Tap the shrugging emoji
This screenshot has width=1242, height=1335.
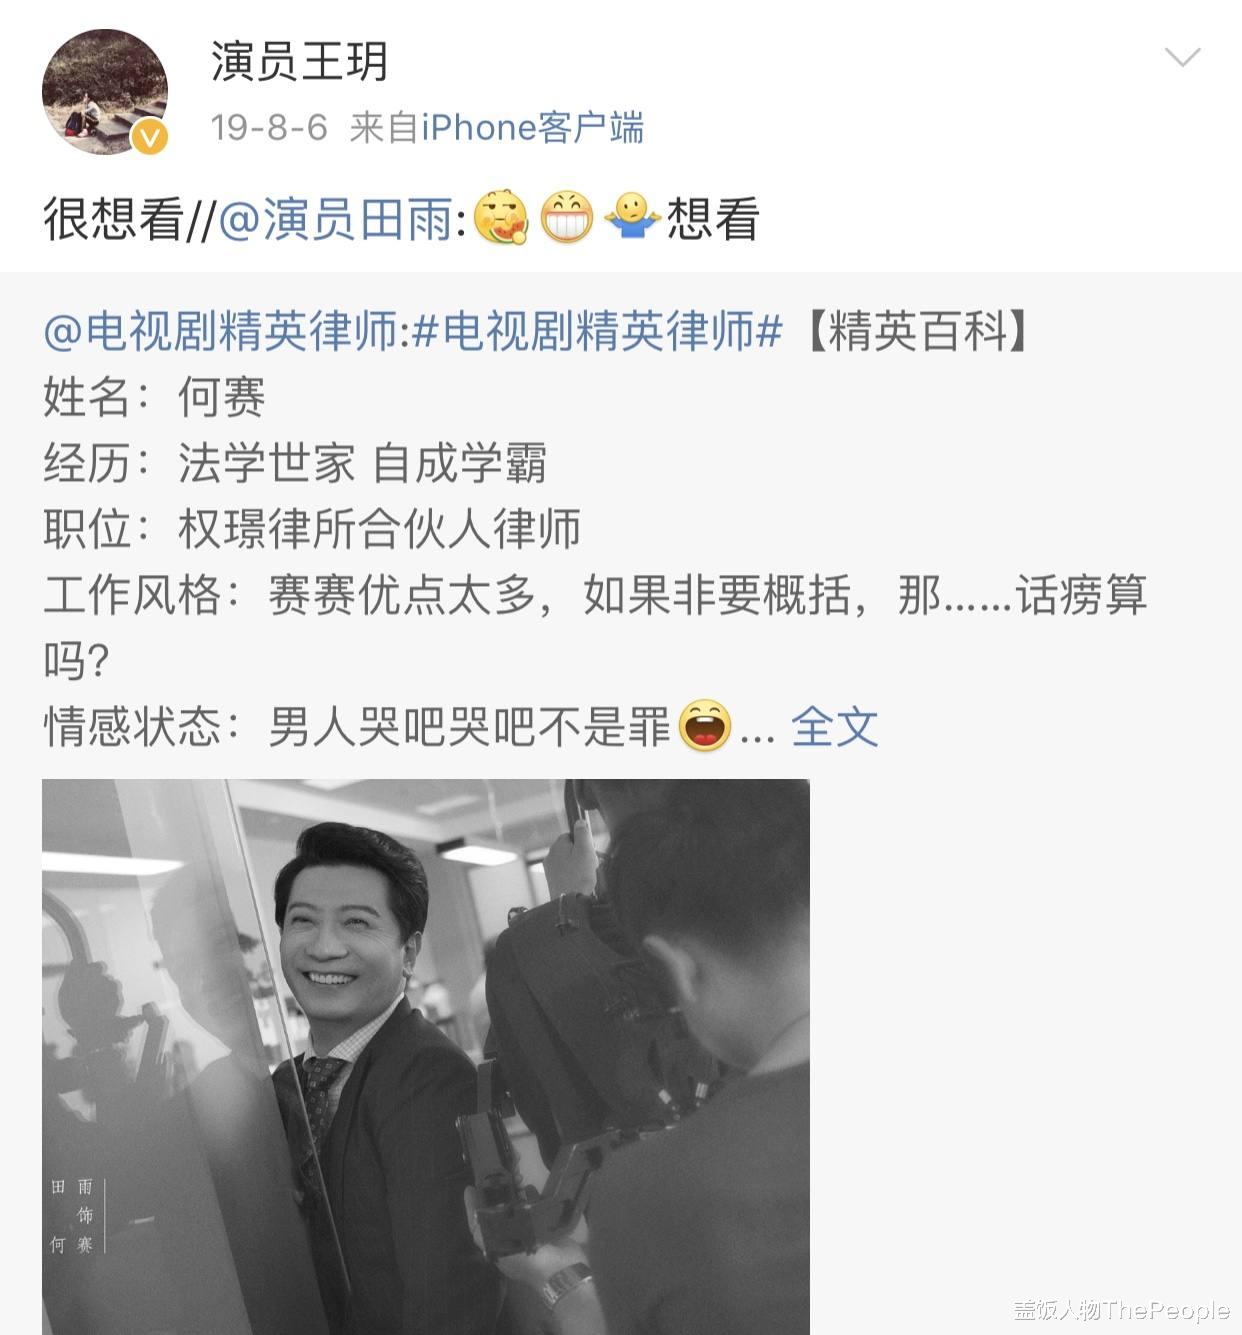point(632,217)
